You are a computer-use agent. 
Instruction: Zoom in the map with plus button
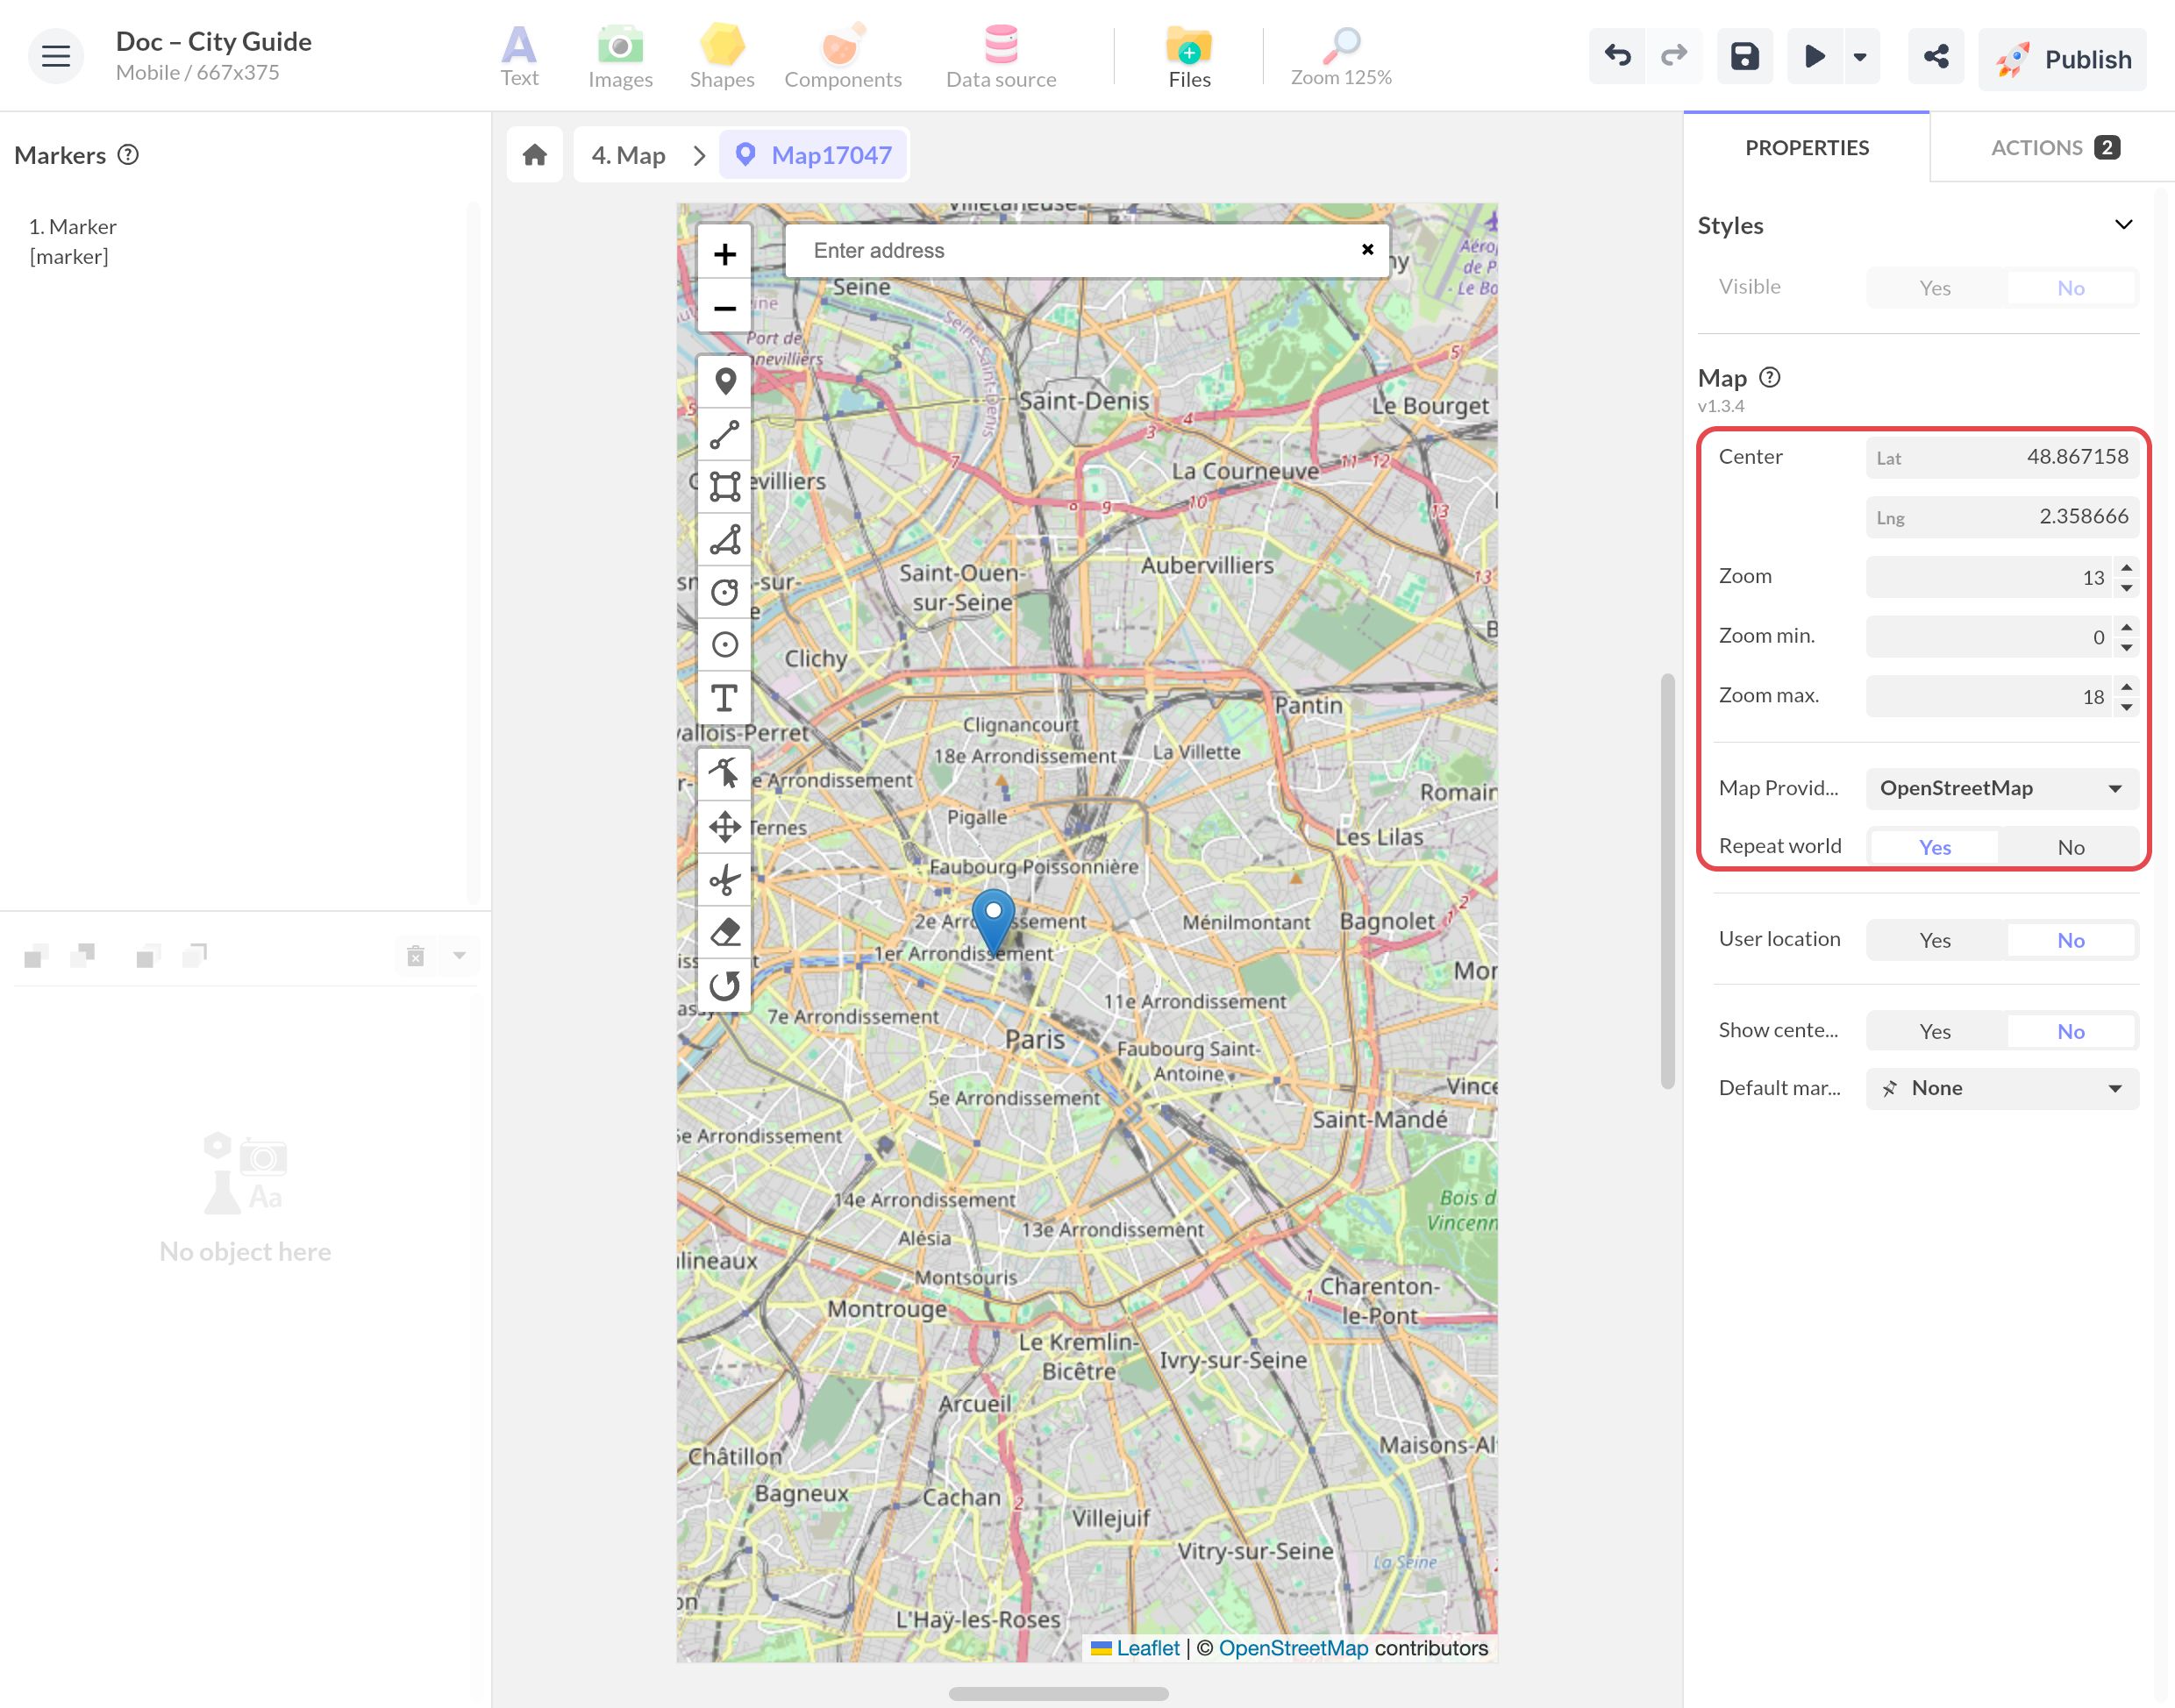(x=724, y=254)
